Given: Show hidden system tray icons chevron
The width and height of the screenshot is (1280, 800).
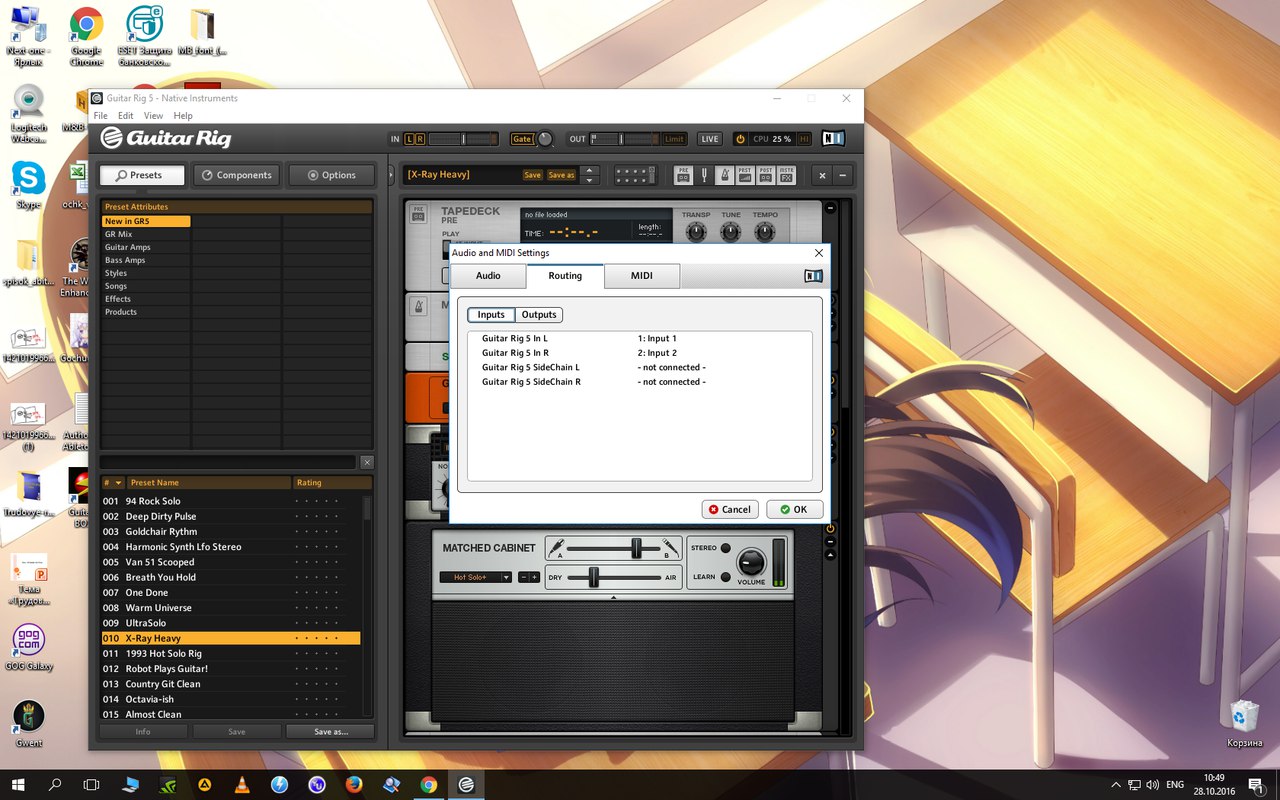Looking at the screenshot, I should [1117, 785].
